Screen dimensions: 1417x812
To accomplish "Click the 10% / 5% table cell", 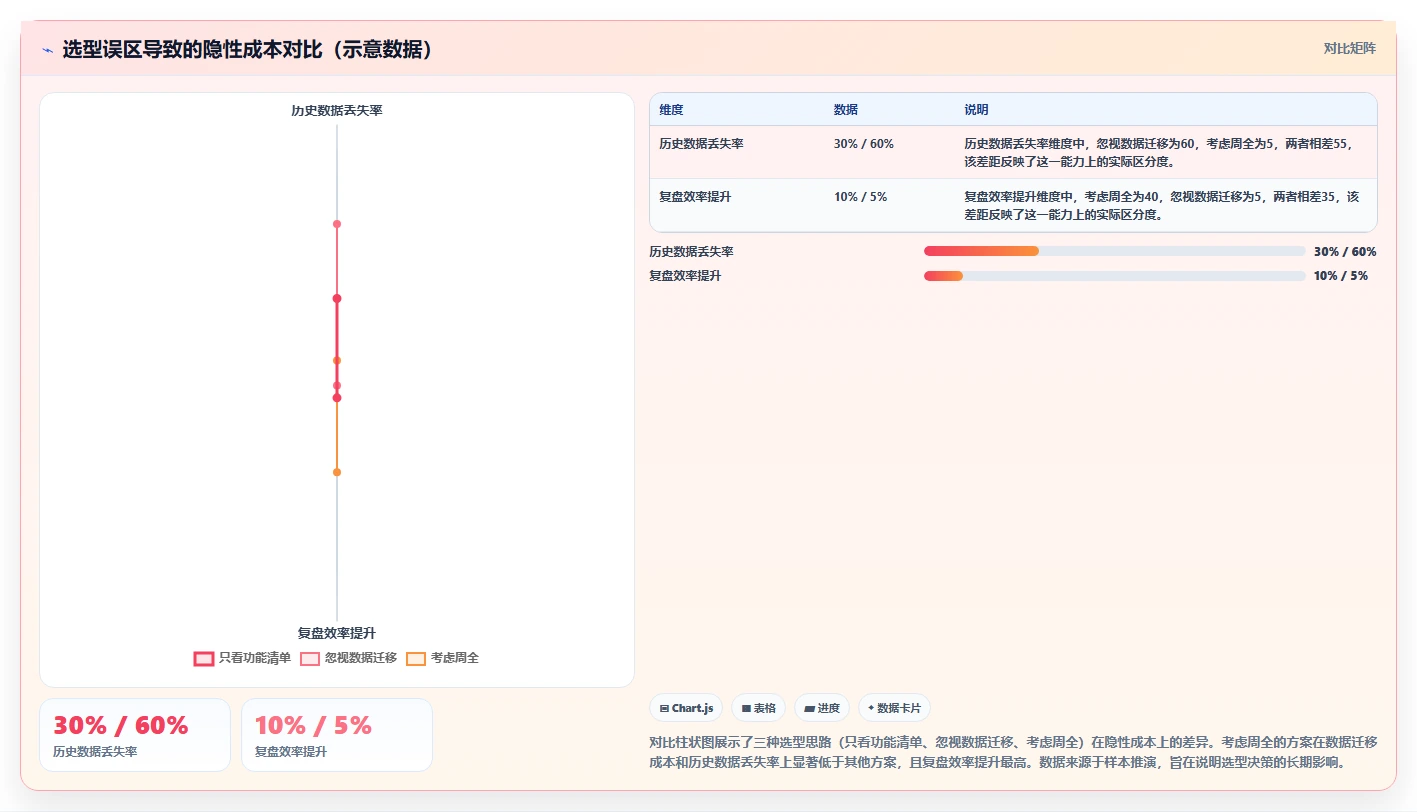I will [860, 197].
